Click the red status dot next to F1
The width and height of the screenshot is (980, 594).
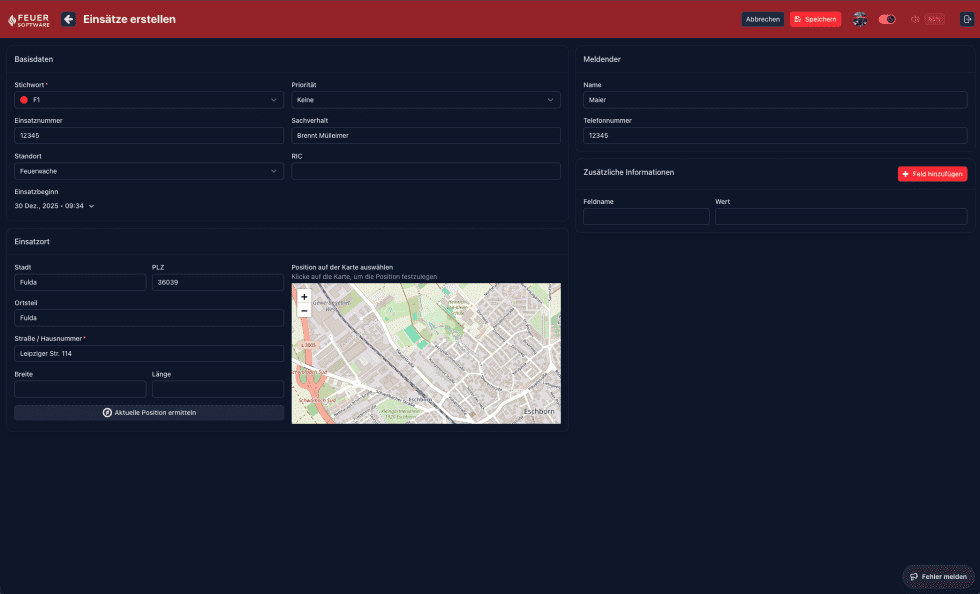tap(23, 100)
